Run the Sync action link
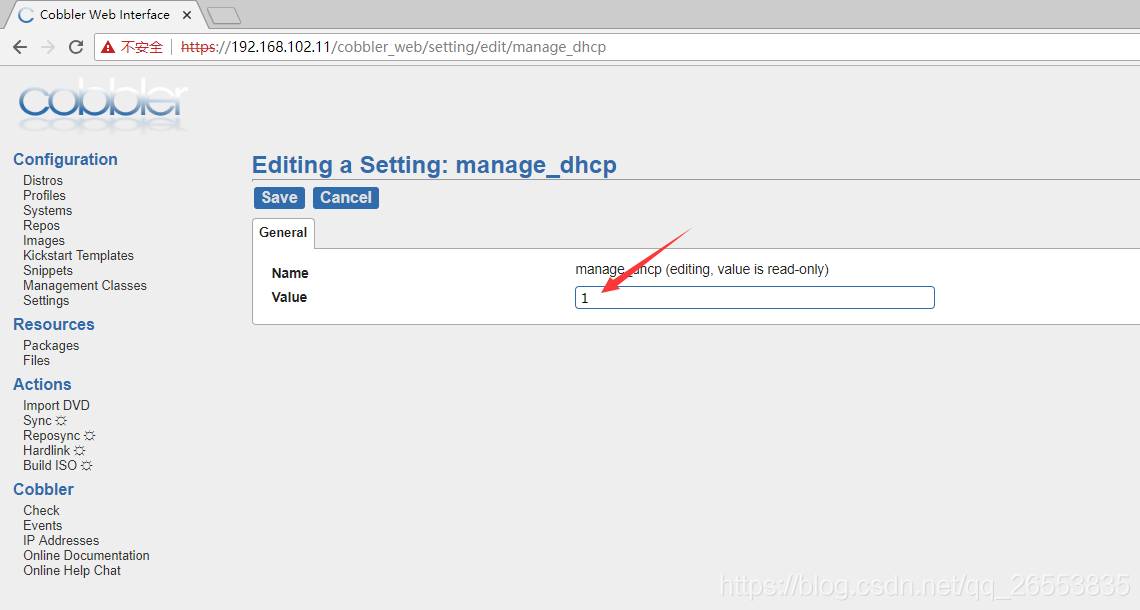Screen dimensions: 1140x610 (x=37, y=421)
